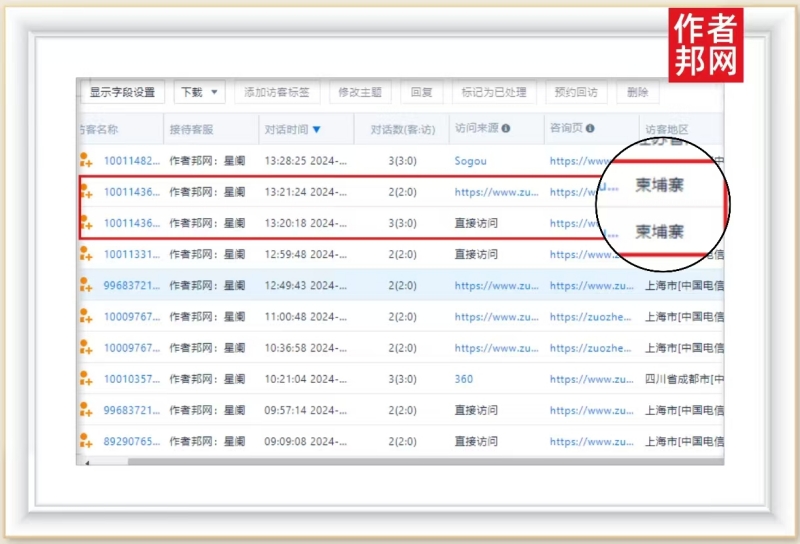Click the sort arrow next to 对话时间

click(317, 129)
